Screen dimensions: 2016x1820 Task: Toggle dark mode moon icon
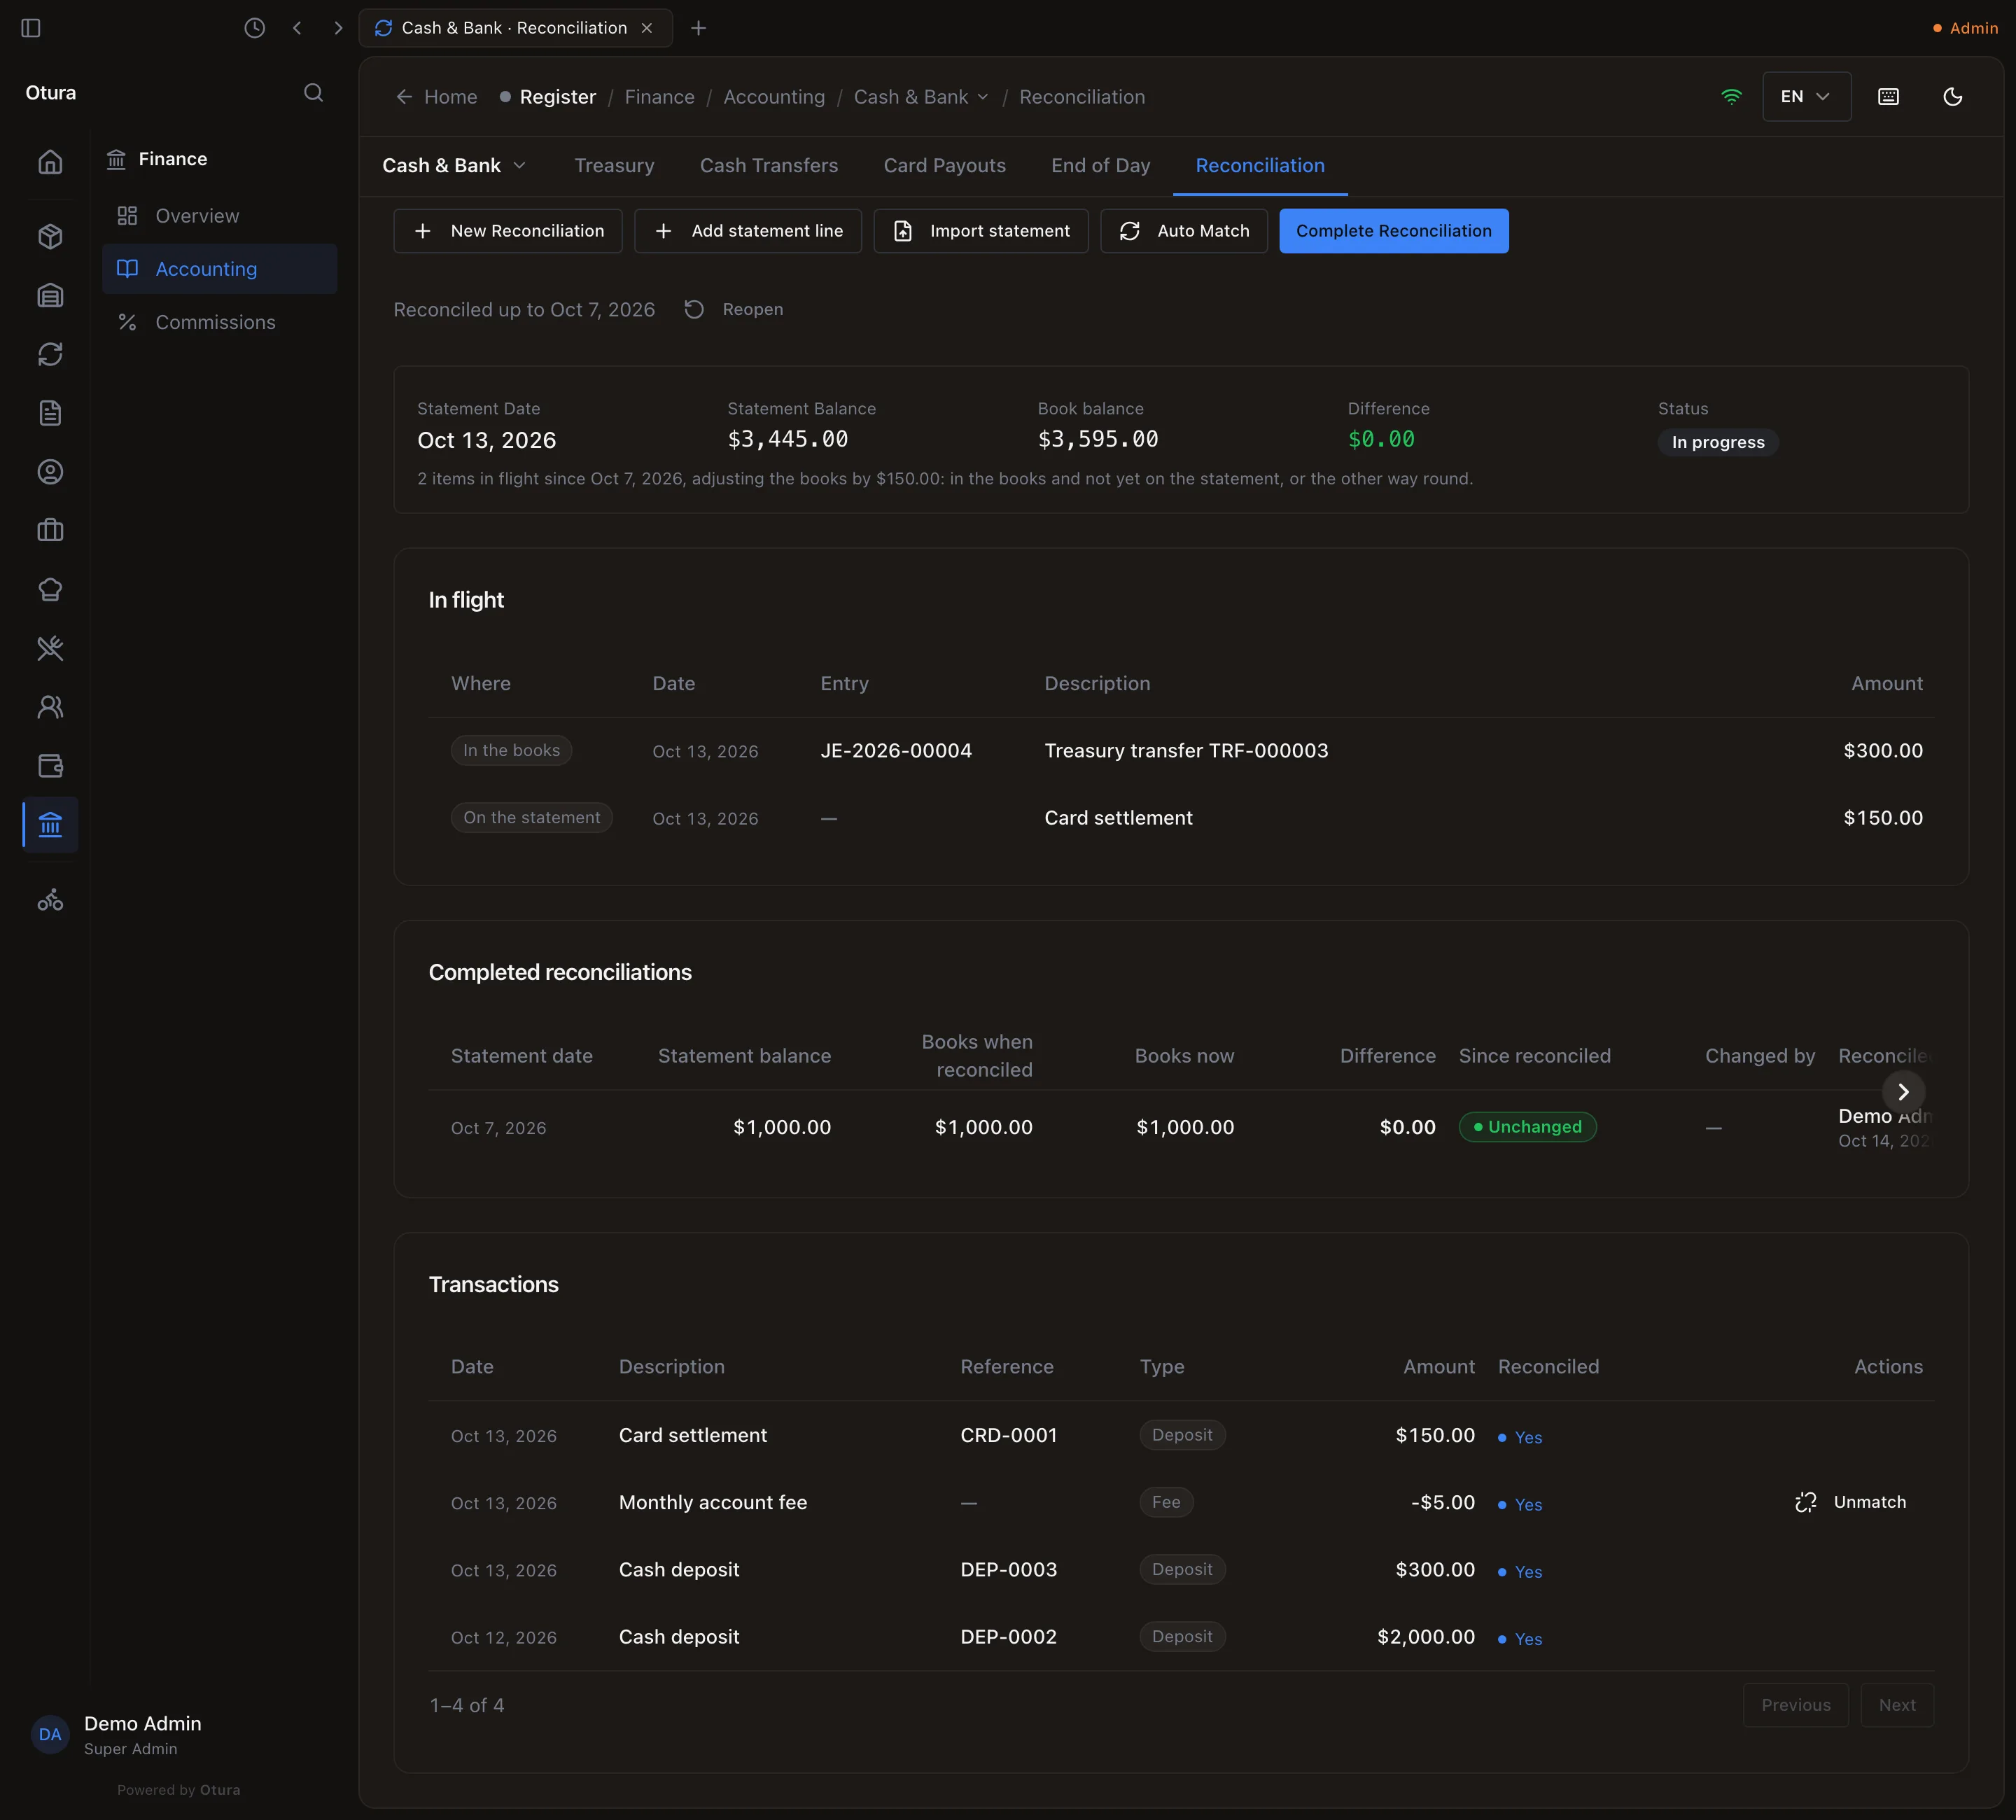[x=1952, y=97]
